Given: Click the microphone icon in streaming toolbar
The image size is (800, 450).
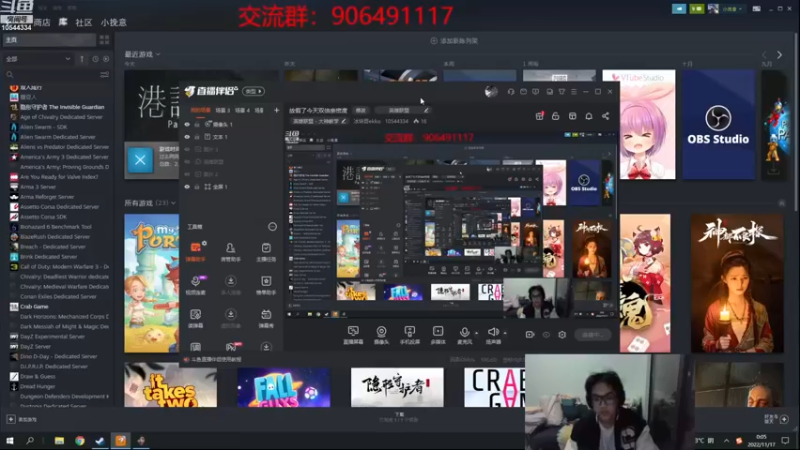Looking at the screenshot, I should click(464, 332).
